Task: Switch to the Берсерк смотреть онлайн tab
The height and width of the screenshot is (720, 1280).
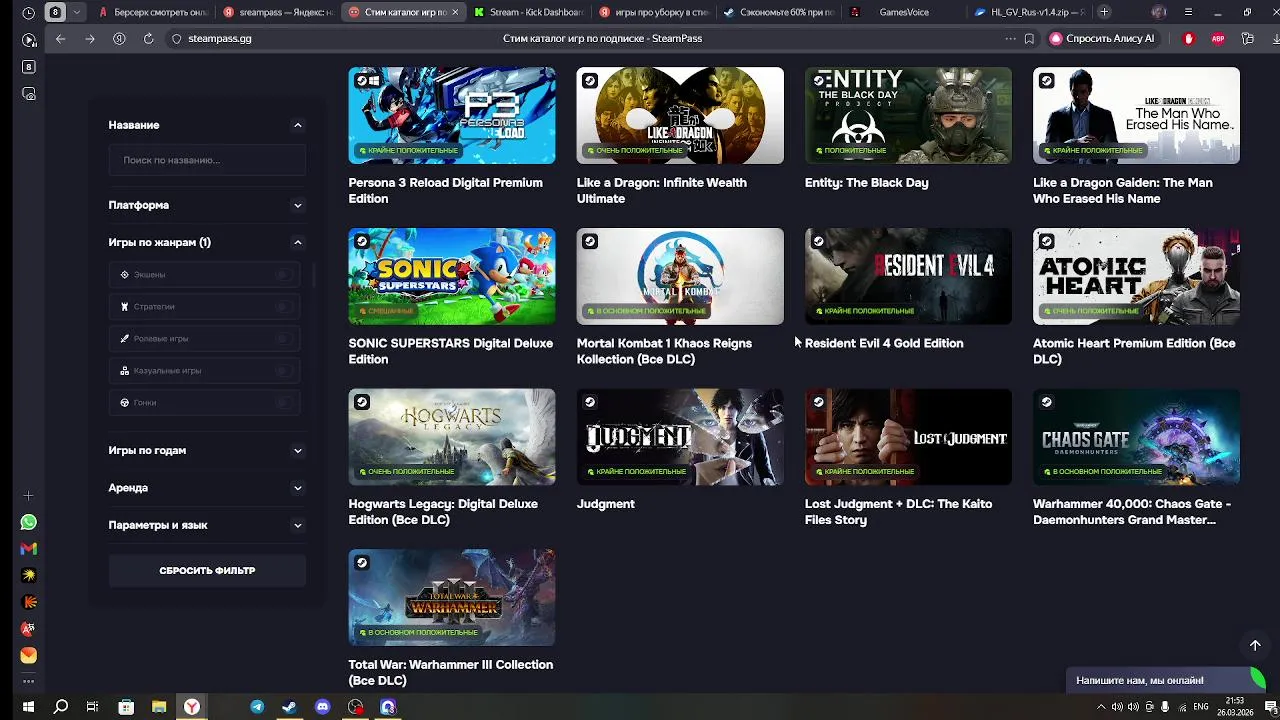Action: pos(153,12)
